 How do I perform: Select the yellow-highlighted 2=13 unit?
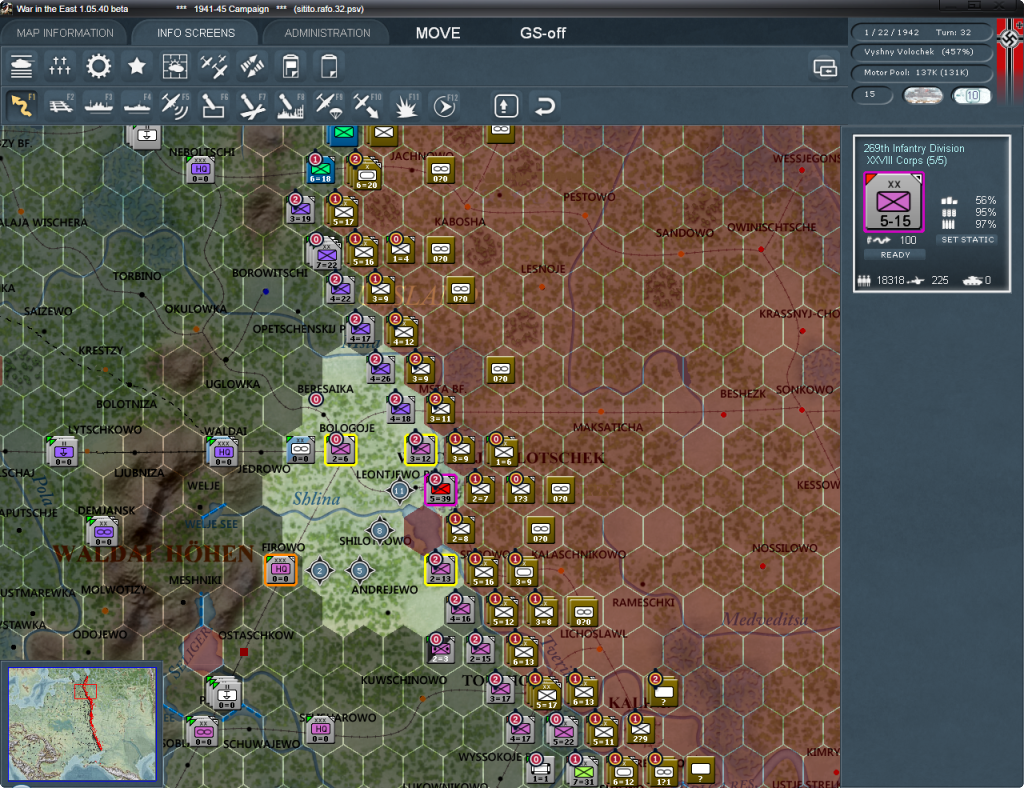point(440,569)
